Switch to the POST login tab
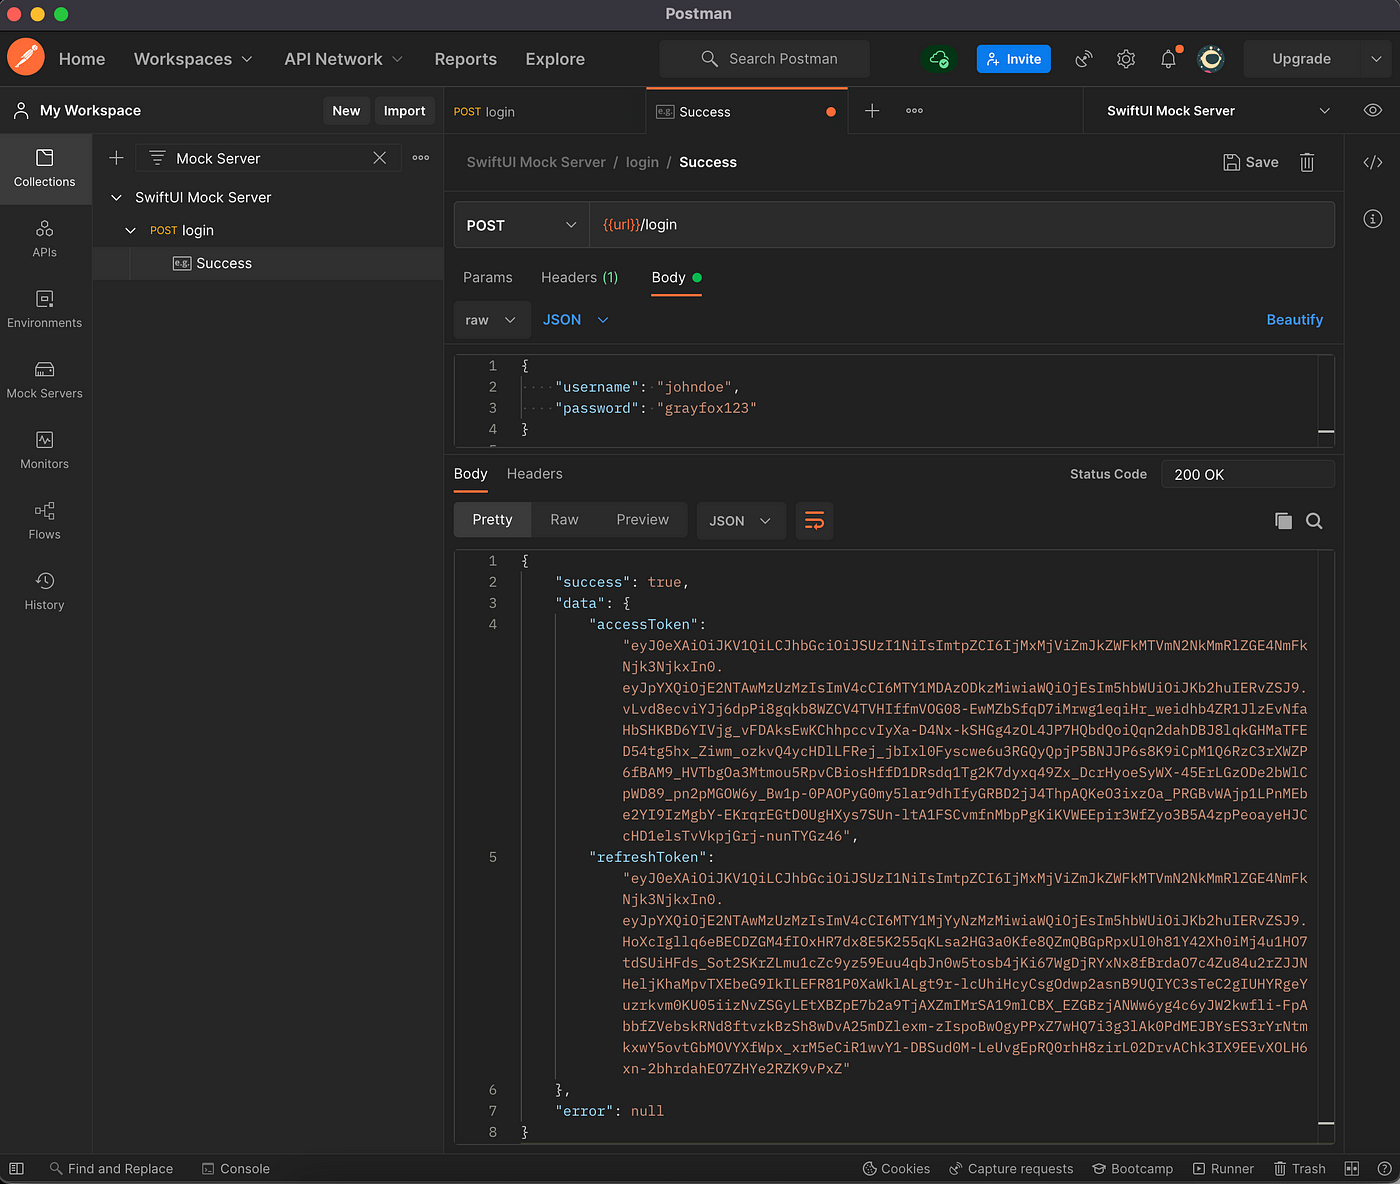Screen dimensions: 1400x1184 545,111
